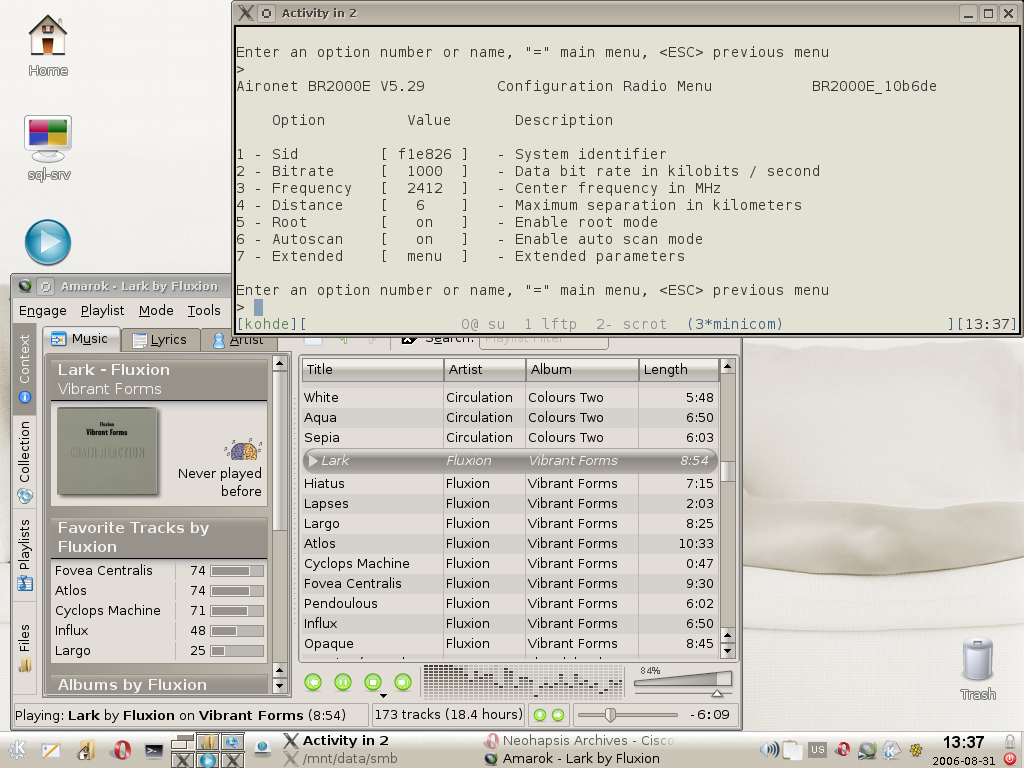This screenshot has height=768, width=1024.
Task: Select the Pendoulous track in playlist
Action: tap(509, 603)
